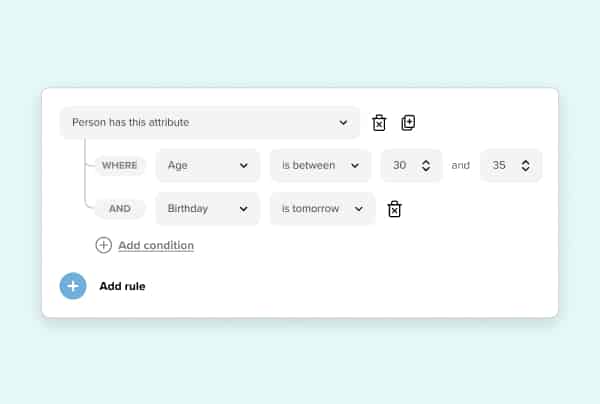
Task: Expand the 'is between' operator dropdown
Action: pyautogui.click(x=320, y=166)
